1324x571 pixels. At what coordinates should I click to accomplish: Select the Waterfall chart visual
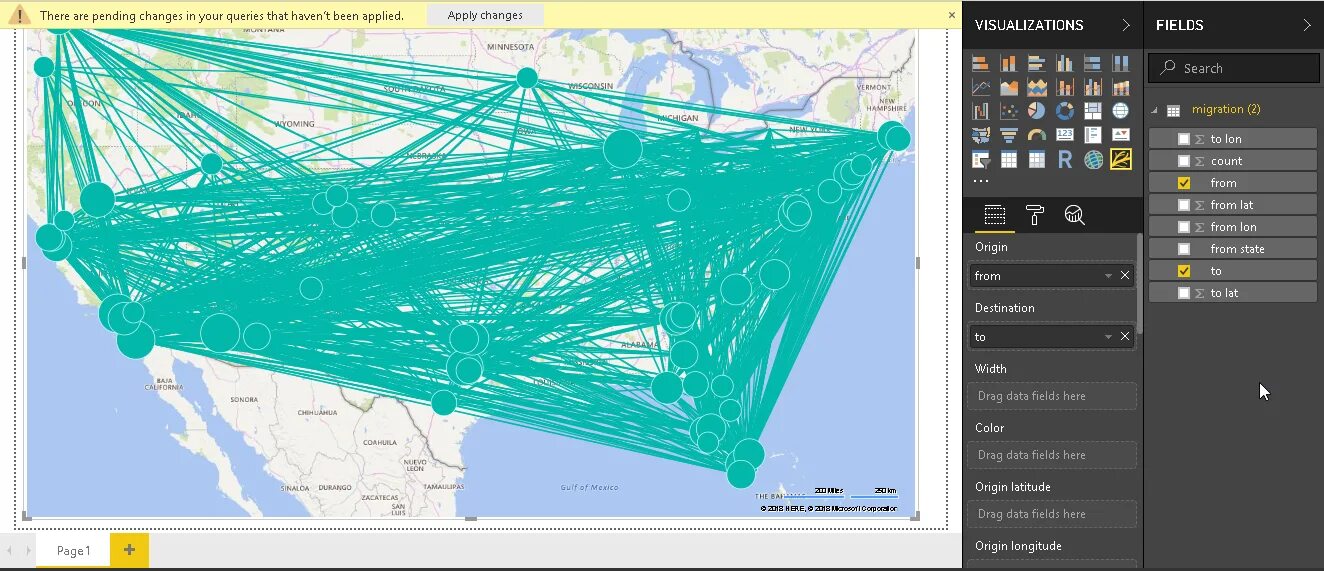980,111
